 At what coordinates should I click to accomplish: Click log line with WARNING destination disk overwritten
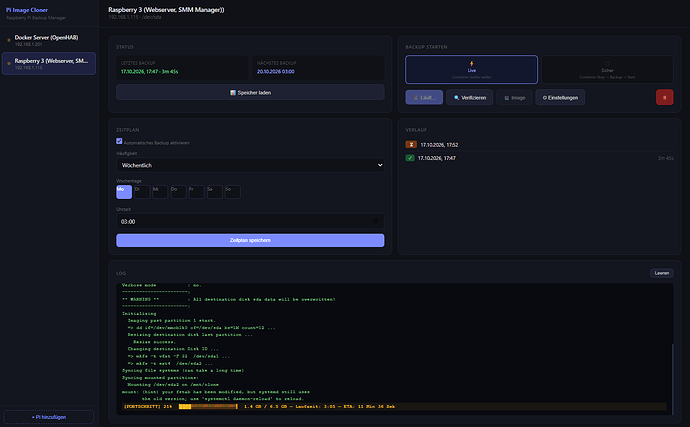click(228, 299)
